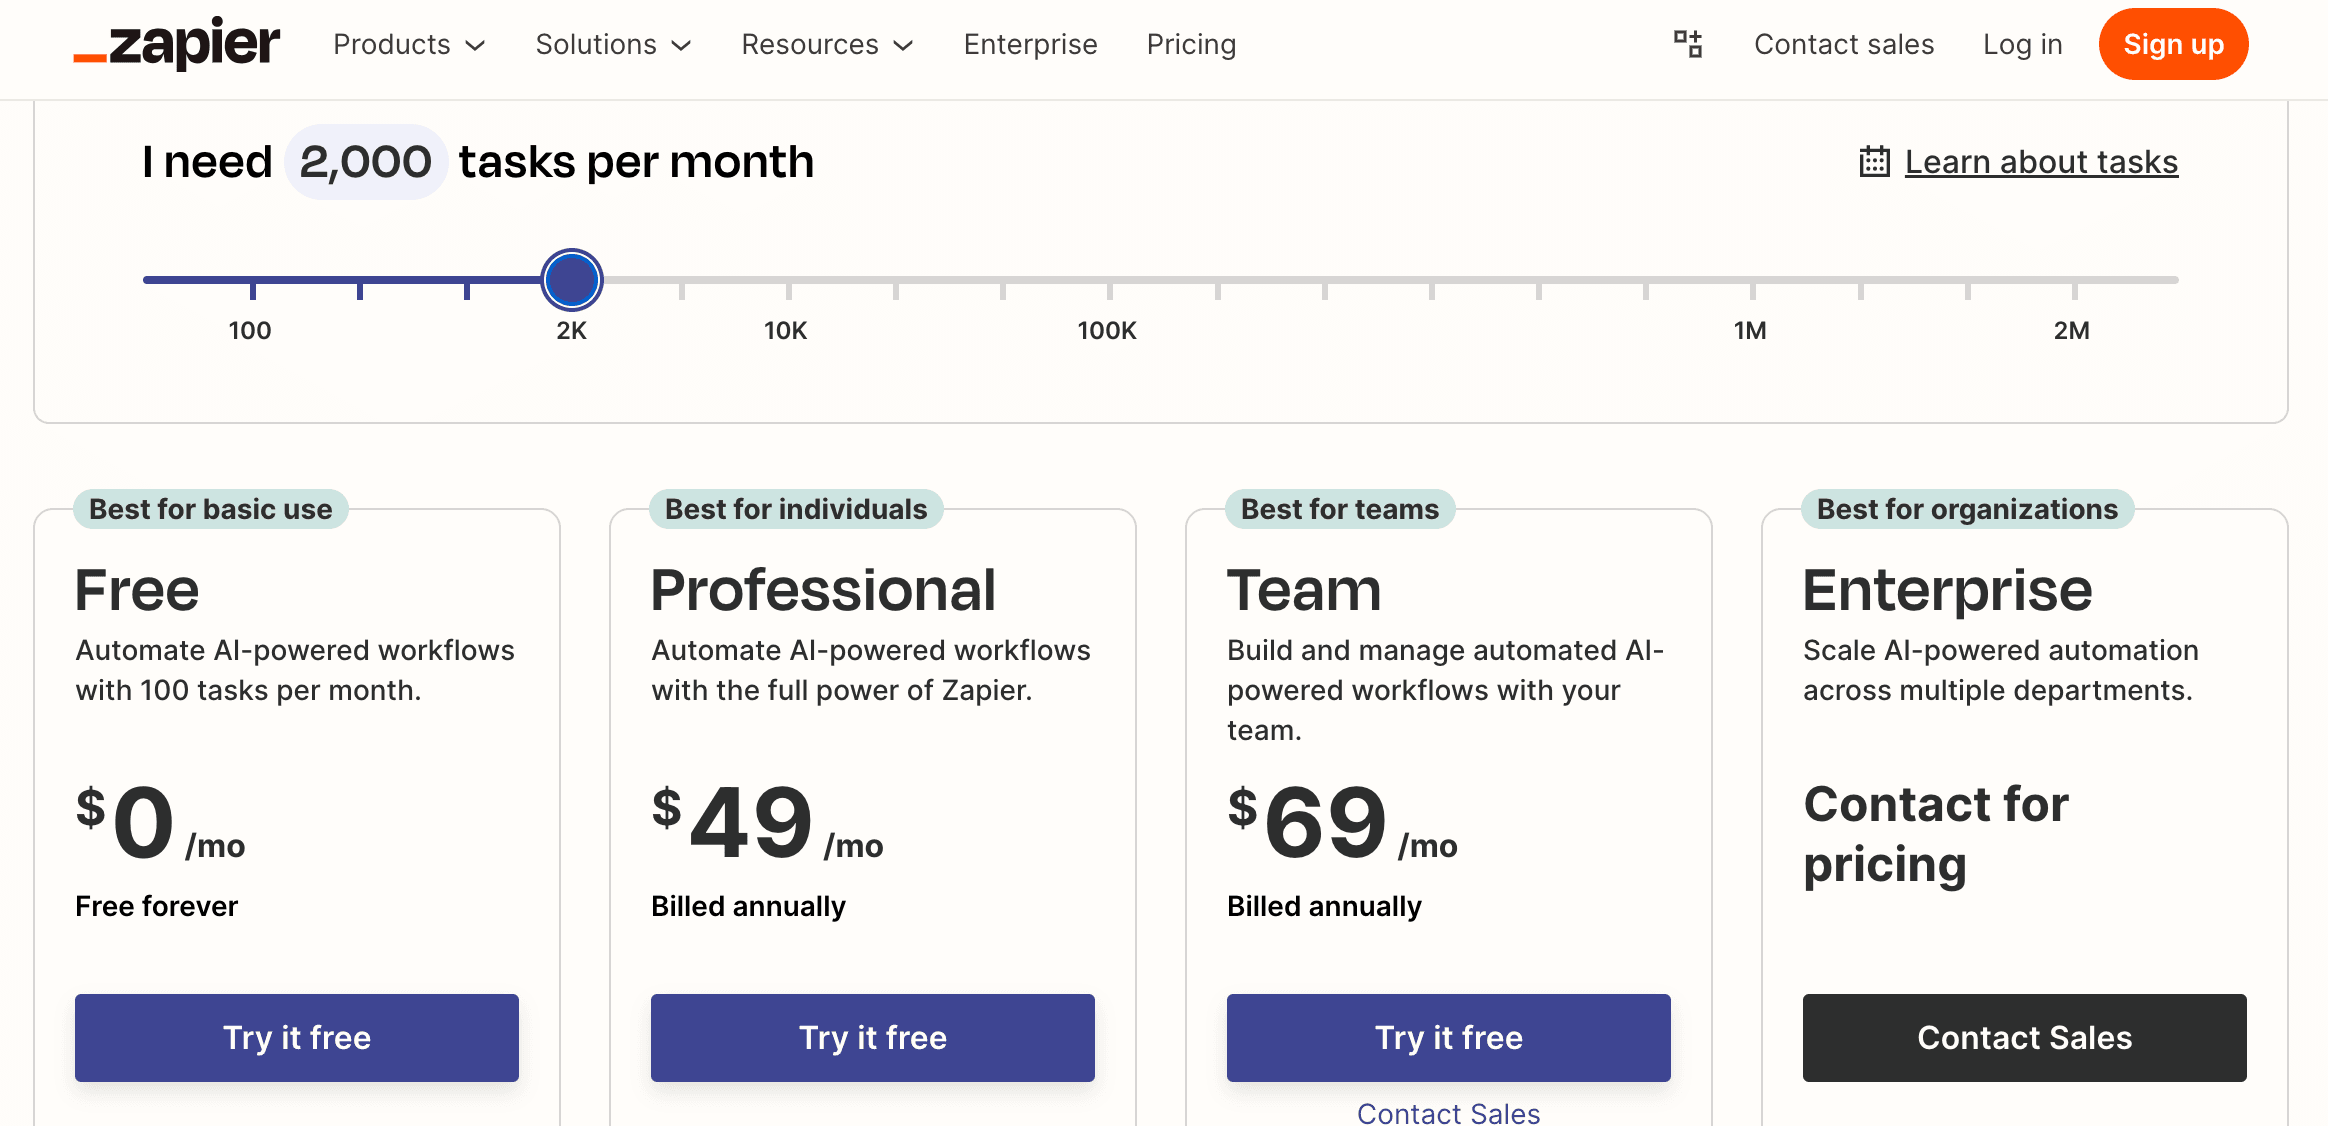The width and height of the screenshot is (2328, 1126).
Task: Expand the Resources dropdown menu
Action: point(827,44)
